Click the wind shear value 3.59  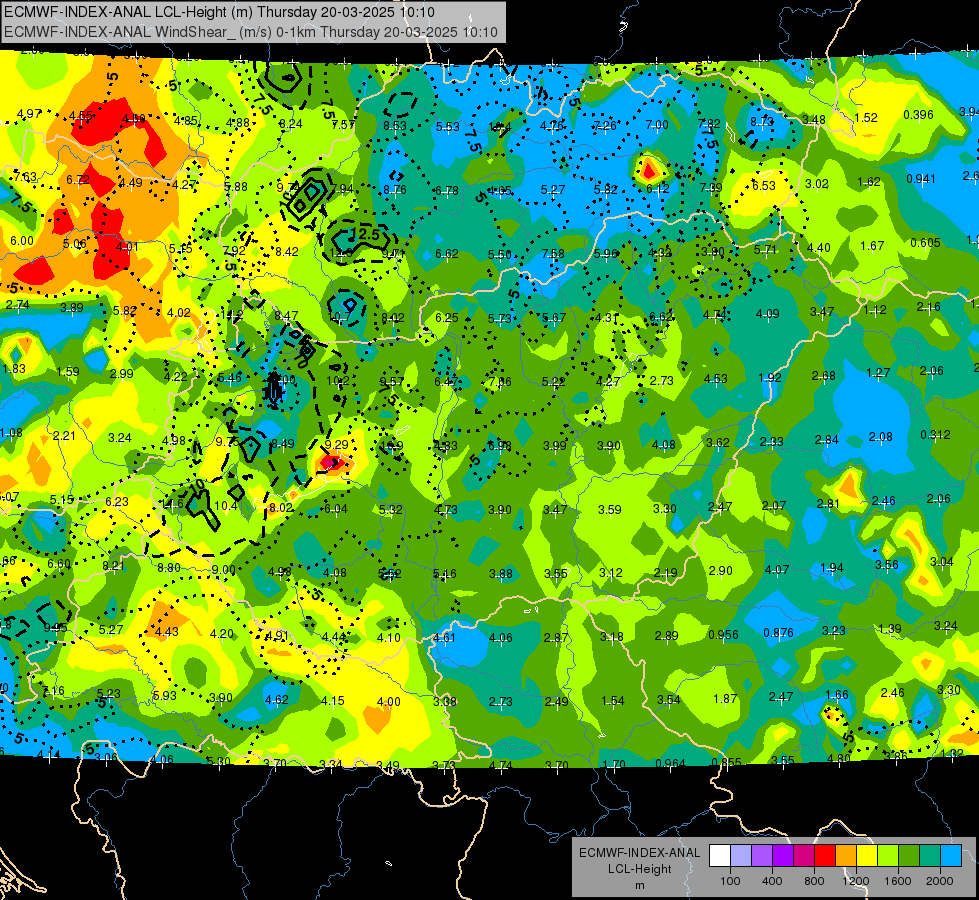pyautogui.click(x=609, y=510)
